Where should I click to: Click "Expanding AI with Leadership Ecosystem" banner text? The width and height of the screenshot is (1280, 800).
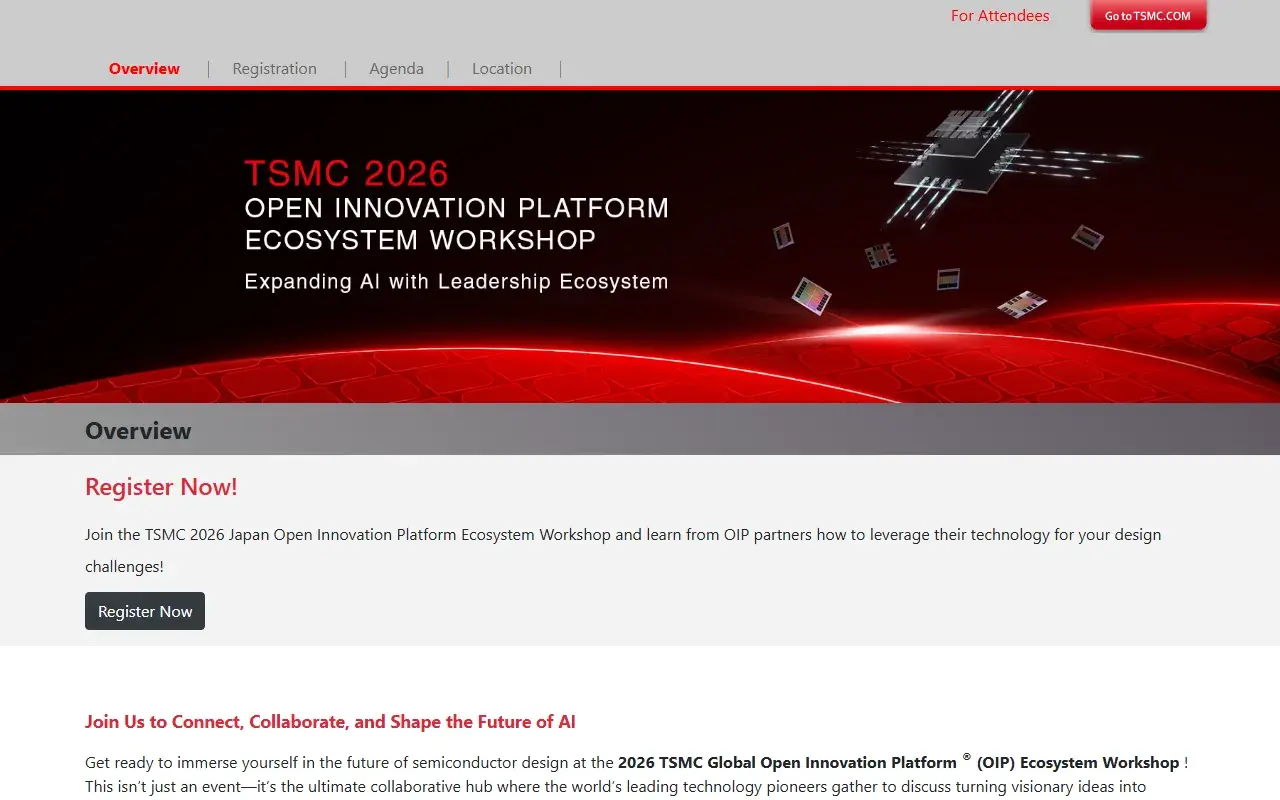point(456,282)
